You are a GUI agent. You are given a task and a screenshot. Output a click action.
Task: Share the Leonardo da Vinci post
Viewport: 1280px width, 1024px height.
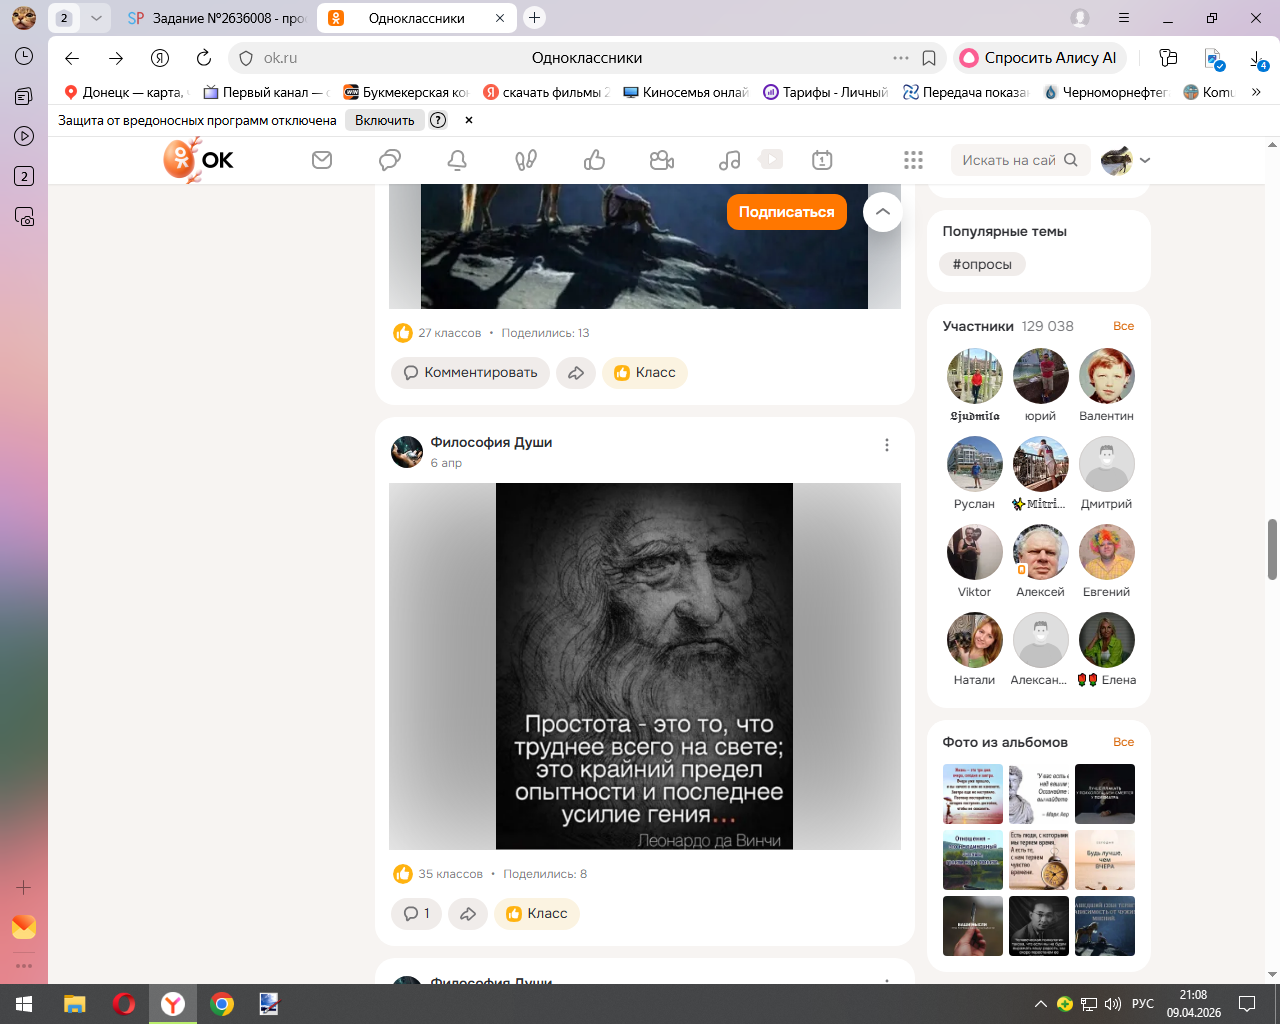pos(468,914)
